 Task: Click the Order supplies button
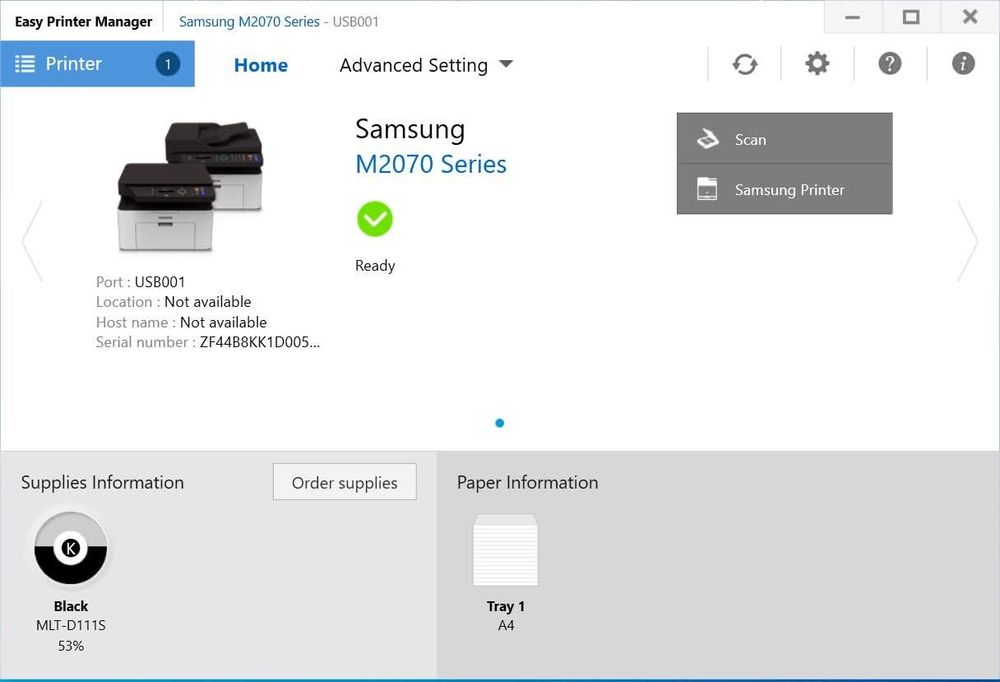point(345,482)
